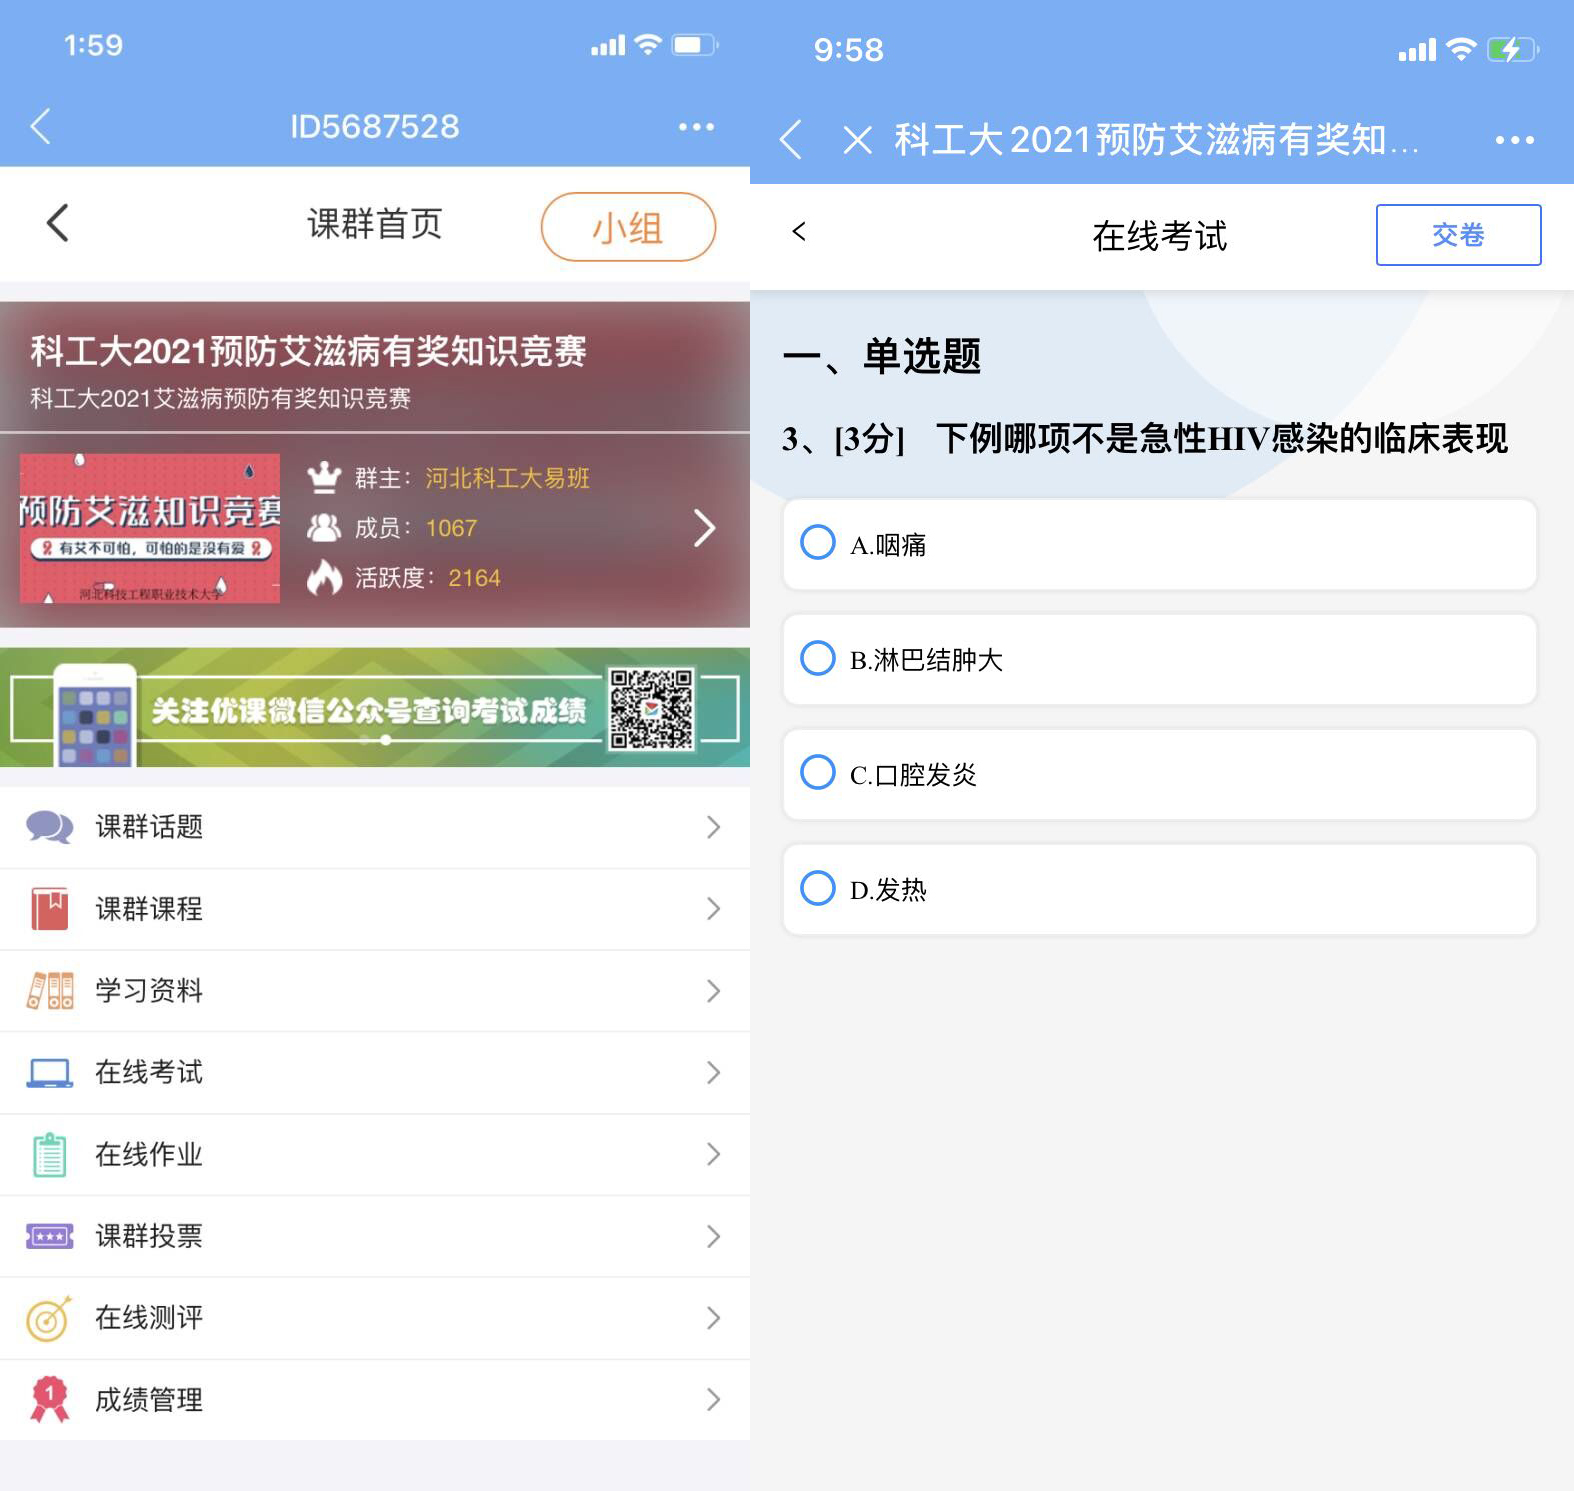Close exam webview with the X icon

click(x=857, y=140)
